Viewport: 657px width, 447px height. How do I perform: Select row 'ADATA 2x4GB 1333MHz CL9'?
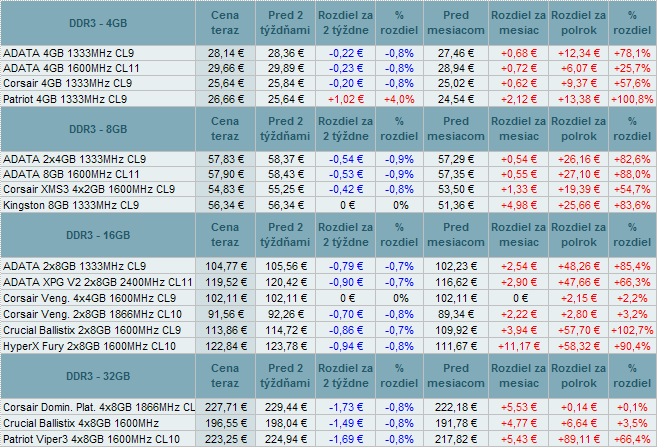328,159
